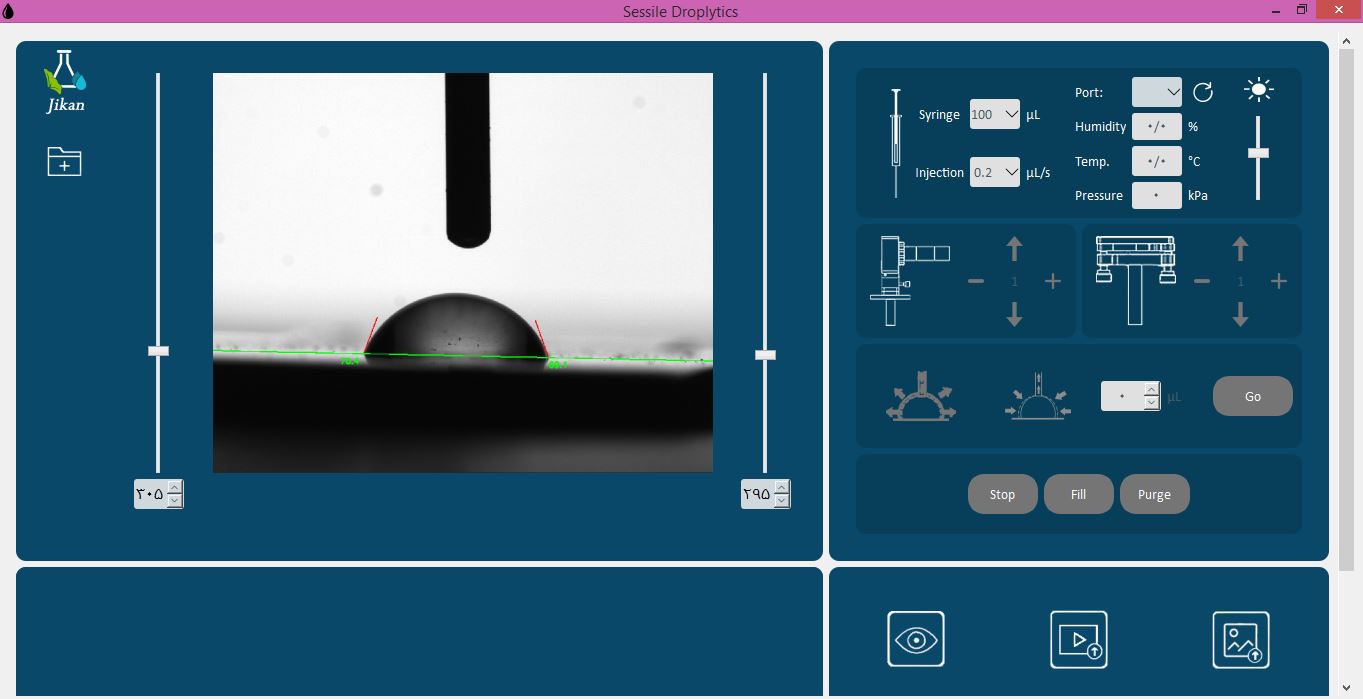Open the live view eye icon
Viewport: 1363px width, 699px height.
tap(915, 639)
